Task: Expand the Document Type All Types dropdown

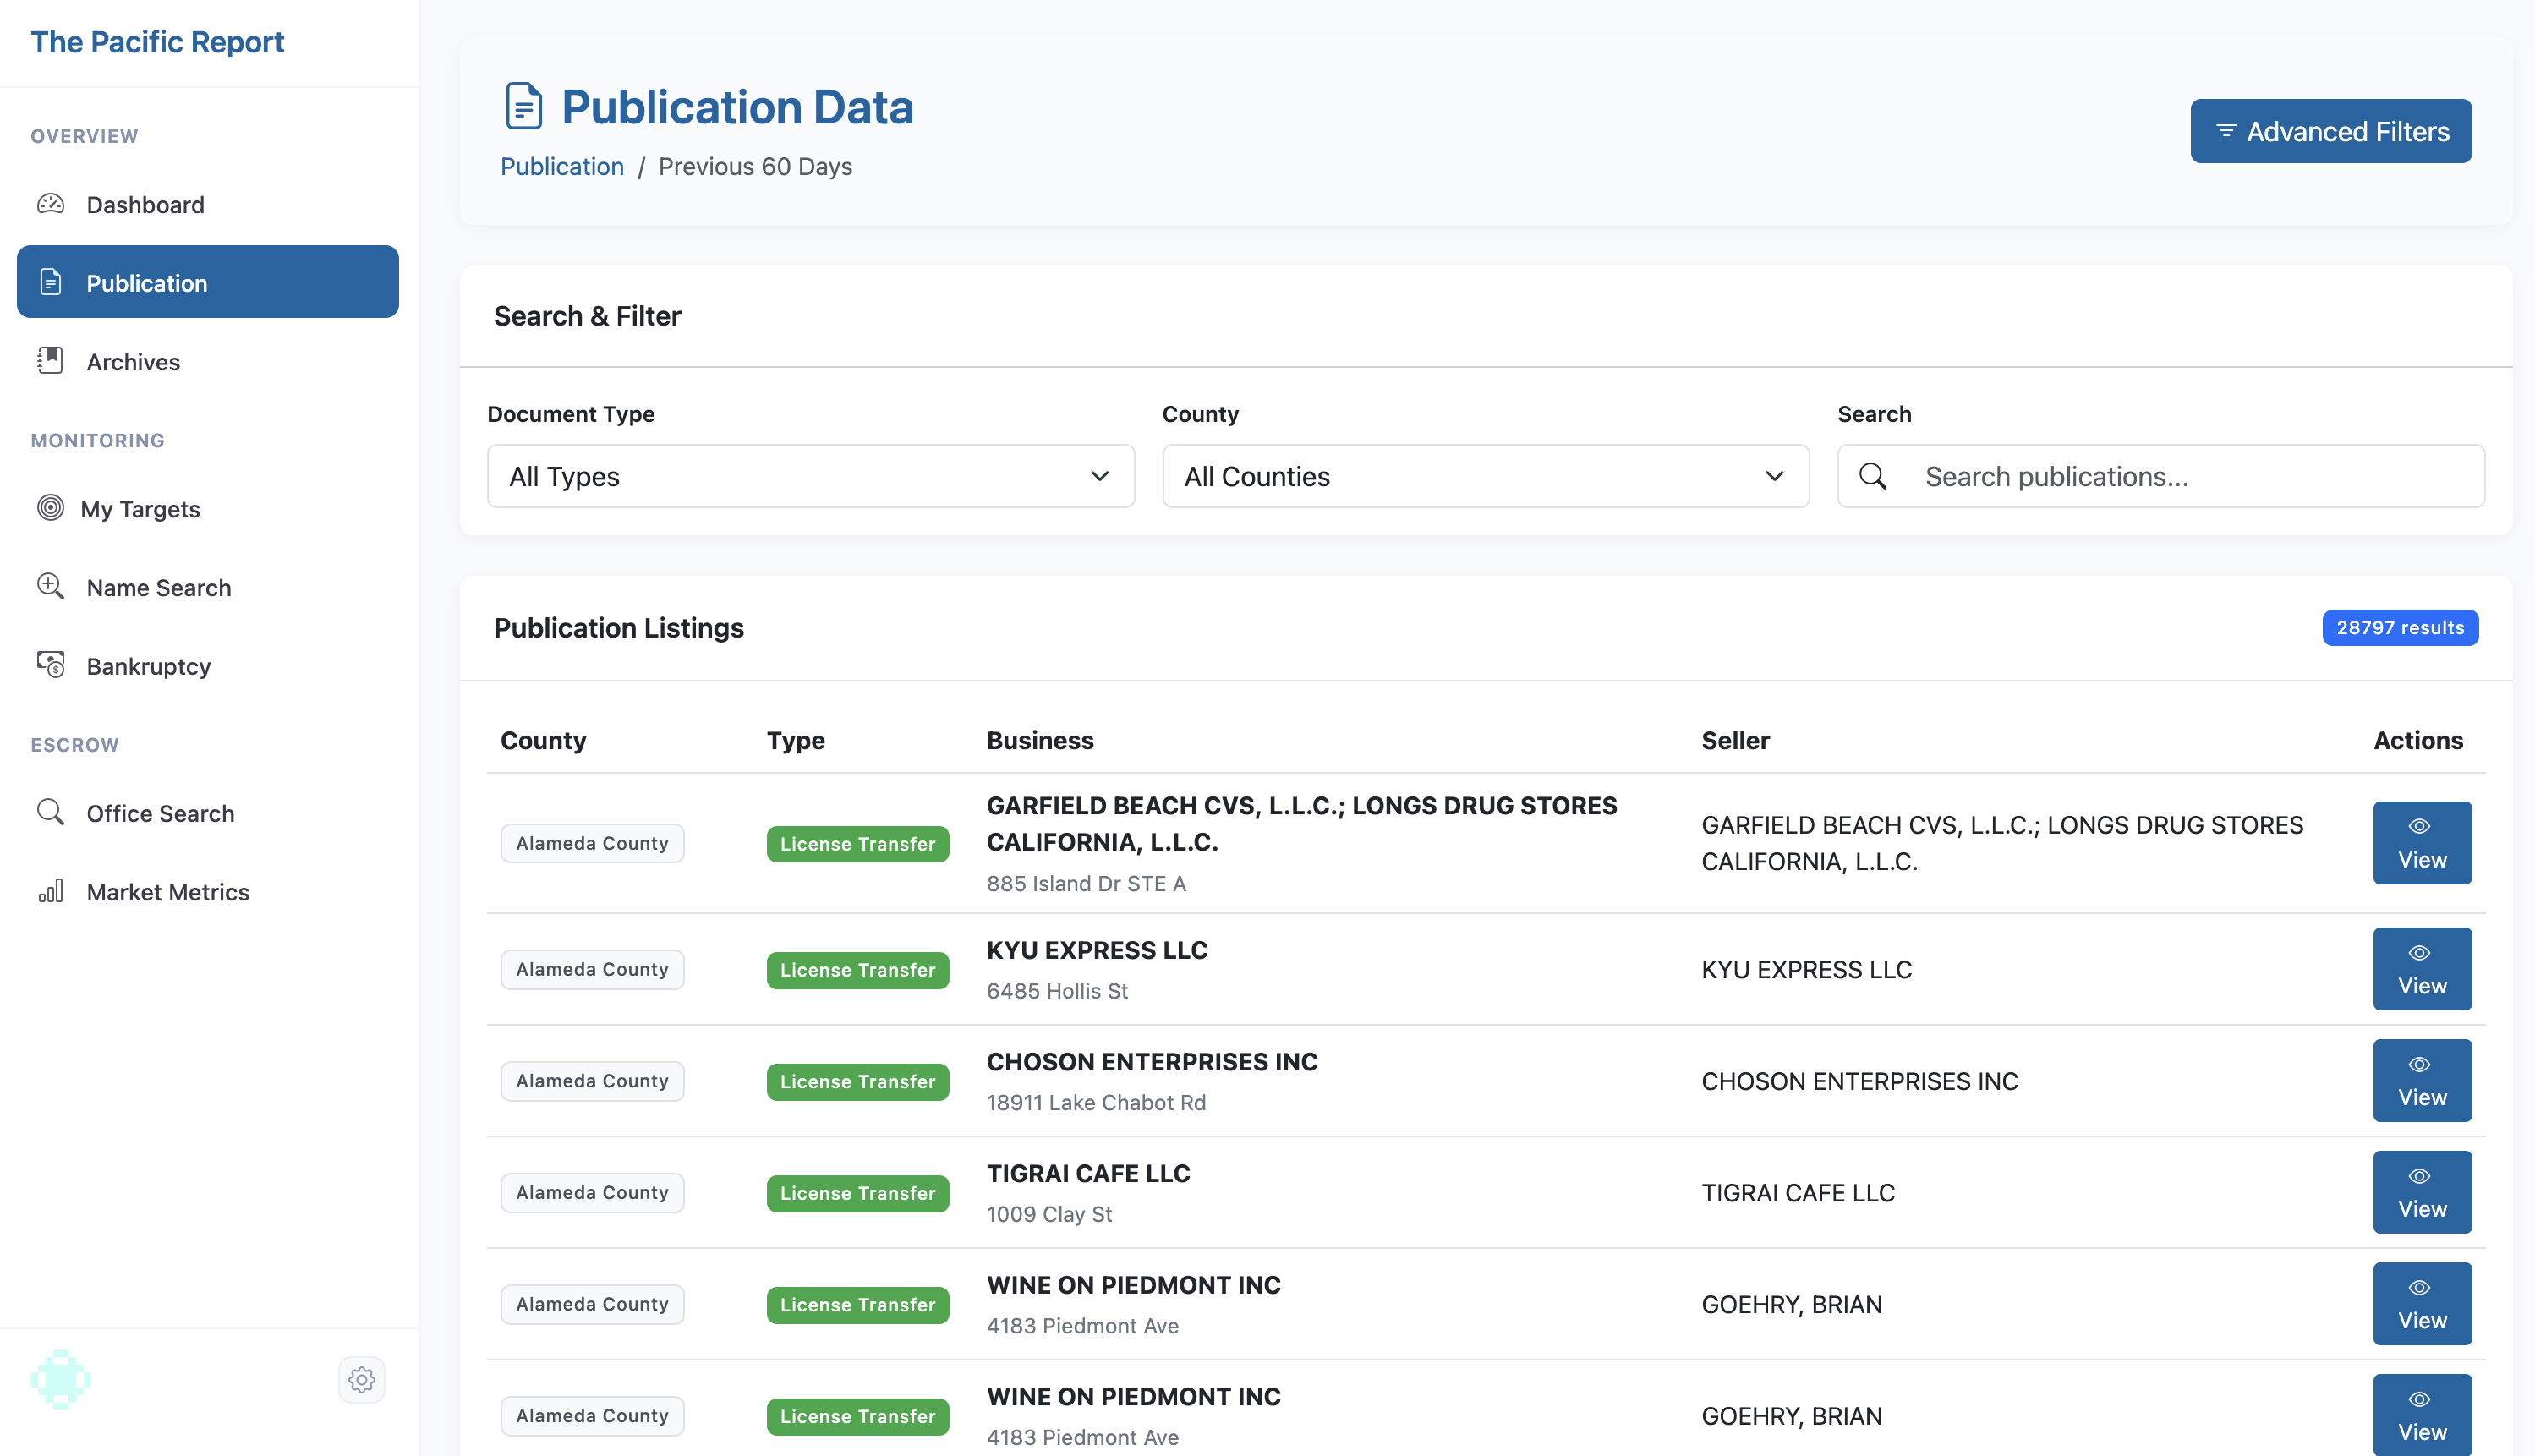Action: (810, 476)
